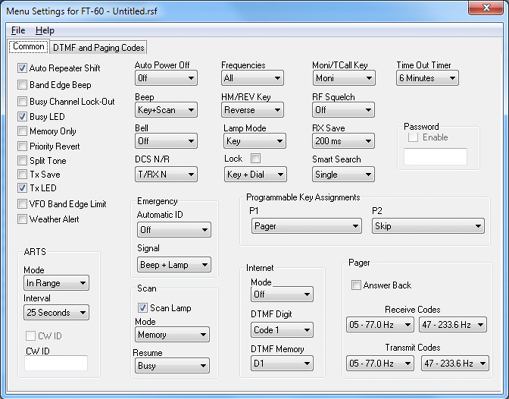Expand the DCS N/R dropdown
The height and width of the screenshot is (399, 509).
(x=166, y=174)
